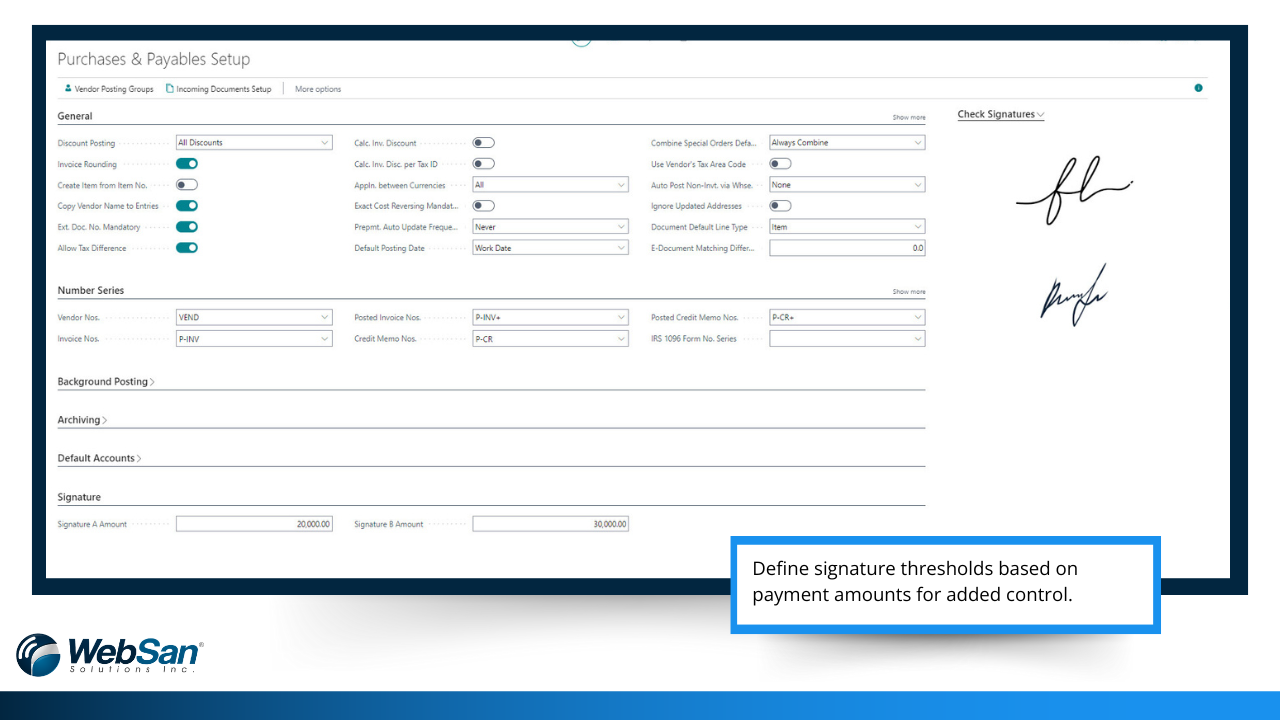The image size is (1280, 720).
Task: Click the green info icon top right
Action: 1198,88
